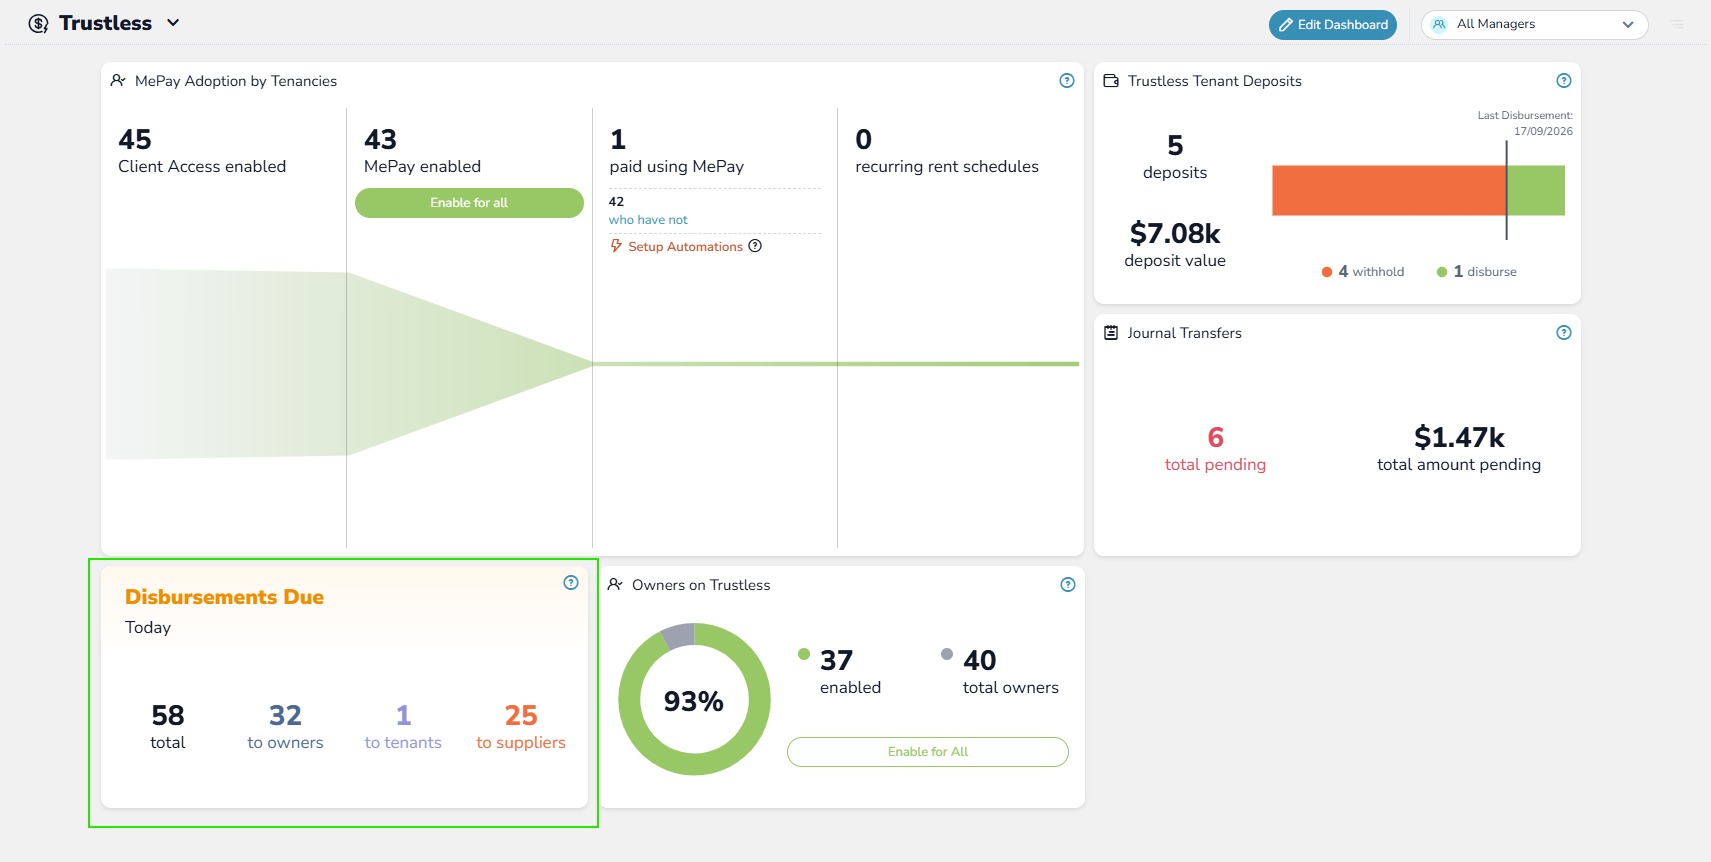Click the 1 disburse legend entry
The height and width of the screenshot is (862, 1711).
(1476, 272)
